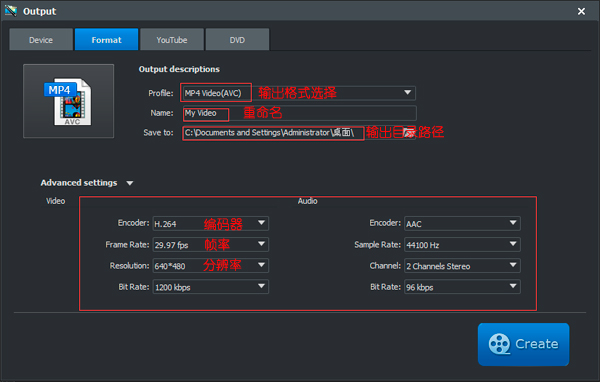Click the Video section label
This screenshot has width=600, height=382.
[x=55, y=201]
